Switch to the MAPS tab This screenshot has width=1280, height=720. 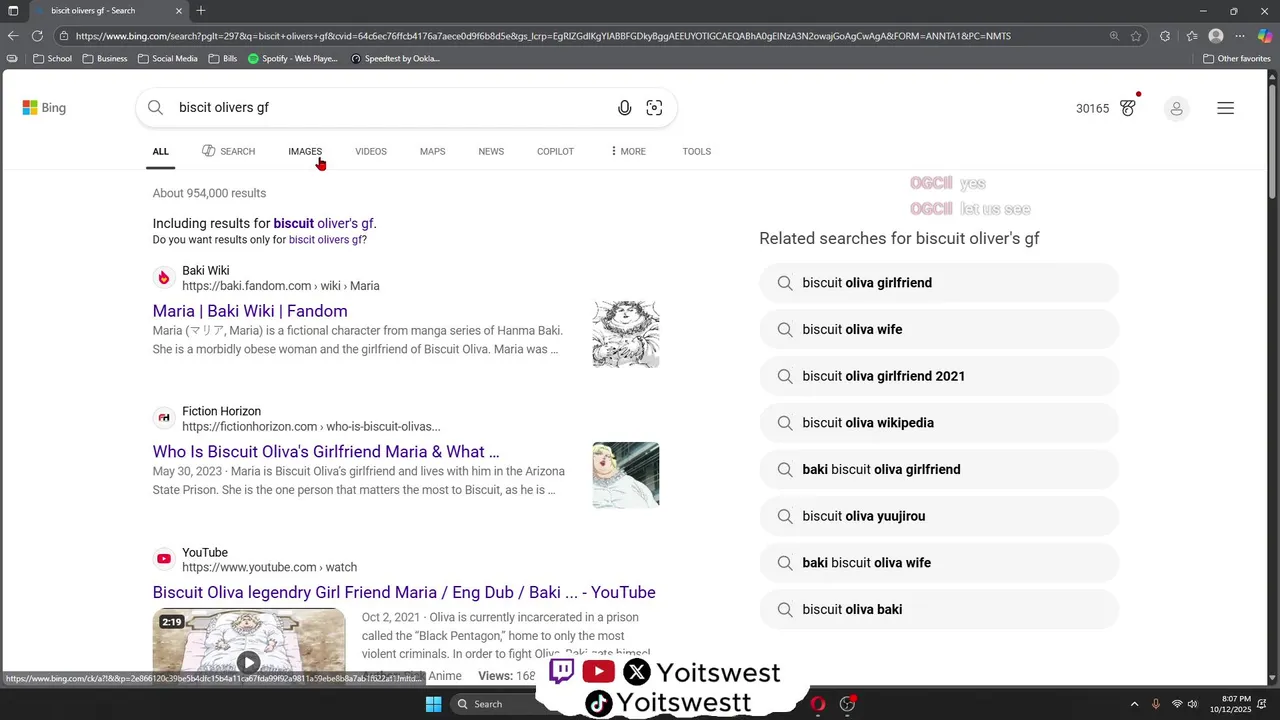tap(432, 151)
